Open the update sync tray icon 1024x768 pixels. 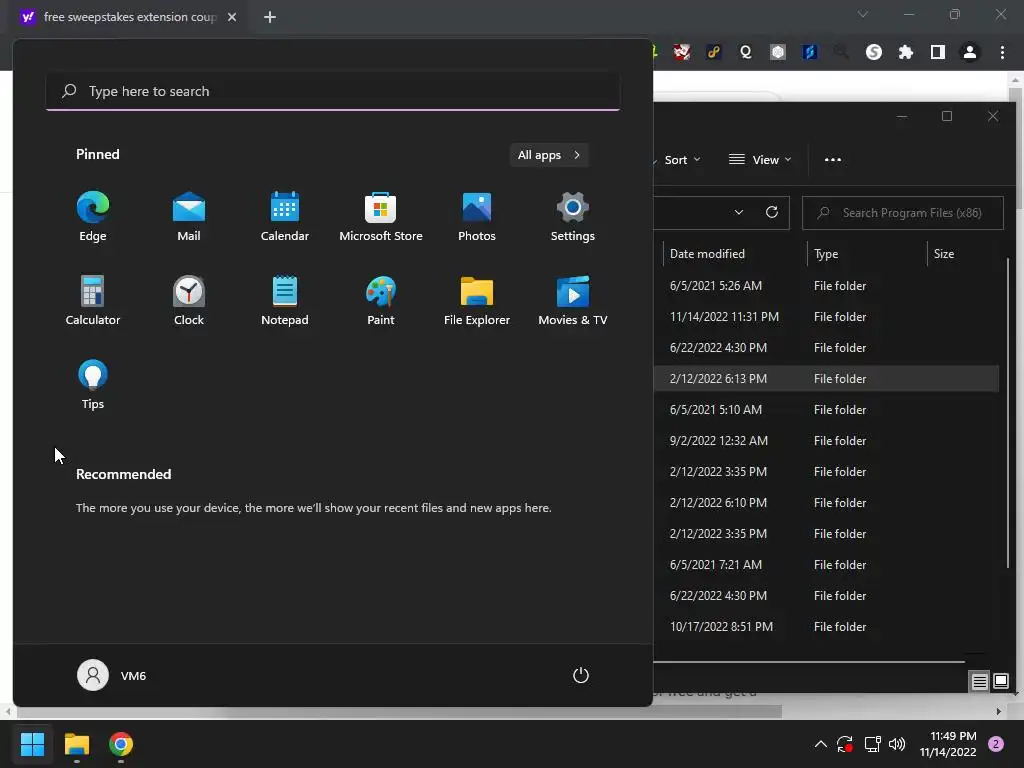pos(844,744)
